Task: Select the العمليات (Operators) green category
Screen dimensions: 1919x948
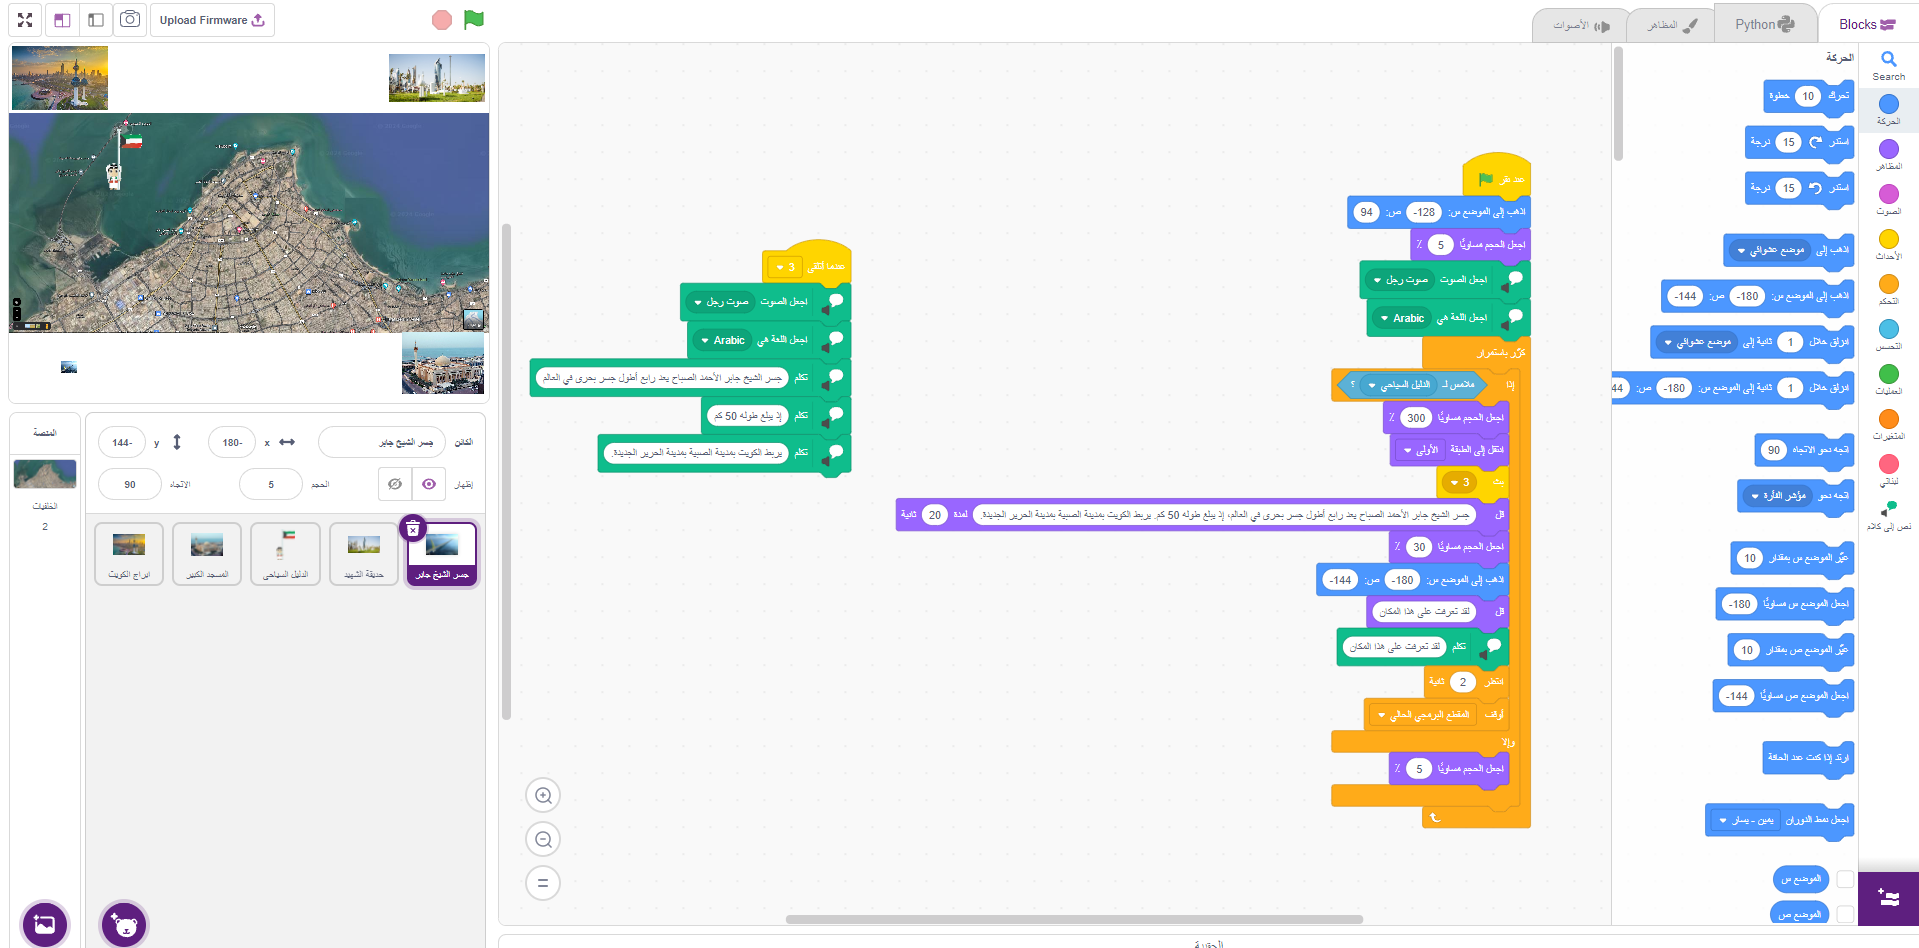Action: [1888, 380]
